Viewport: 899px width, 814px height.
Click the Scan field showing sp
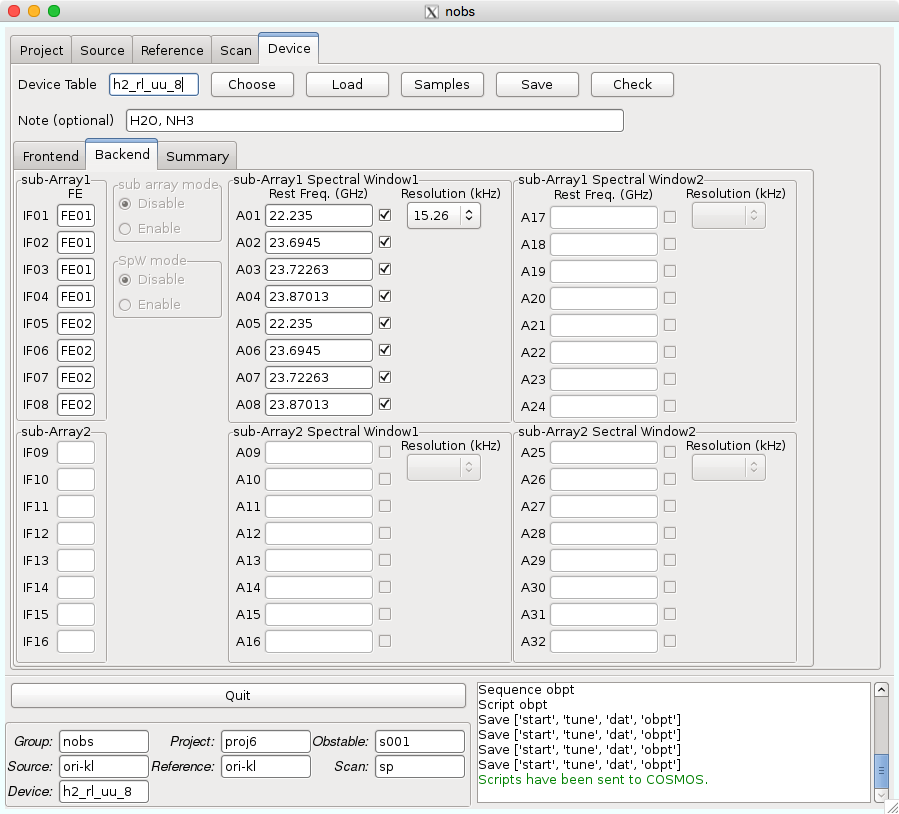point(420,766)
